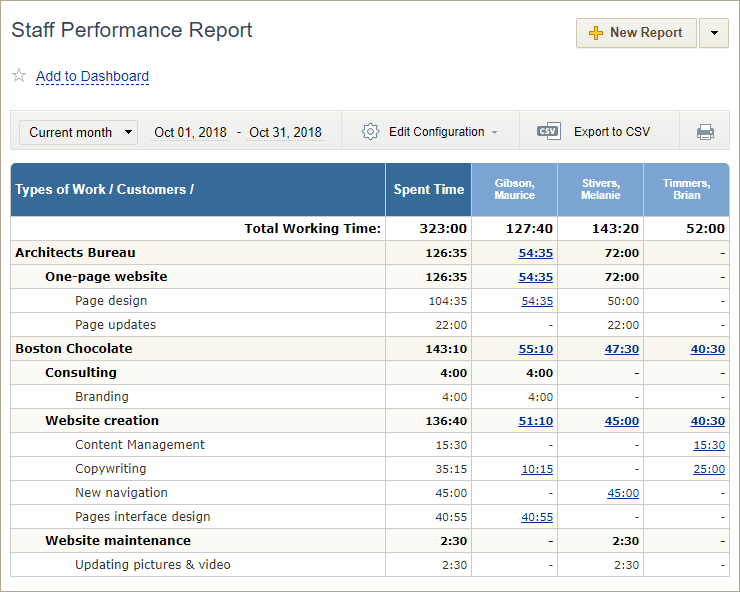Open Timmers' 25:00 Copywriting time
The width and height of the screenshot is (740, 592).
[x=709, y=469]
